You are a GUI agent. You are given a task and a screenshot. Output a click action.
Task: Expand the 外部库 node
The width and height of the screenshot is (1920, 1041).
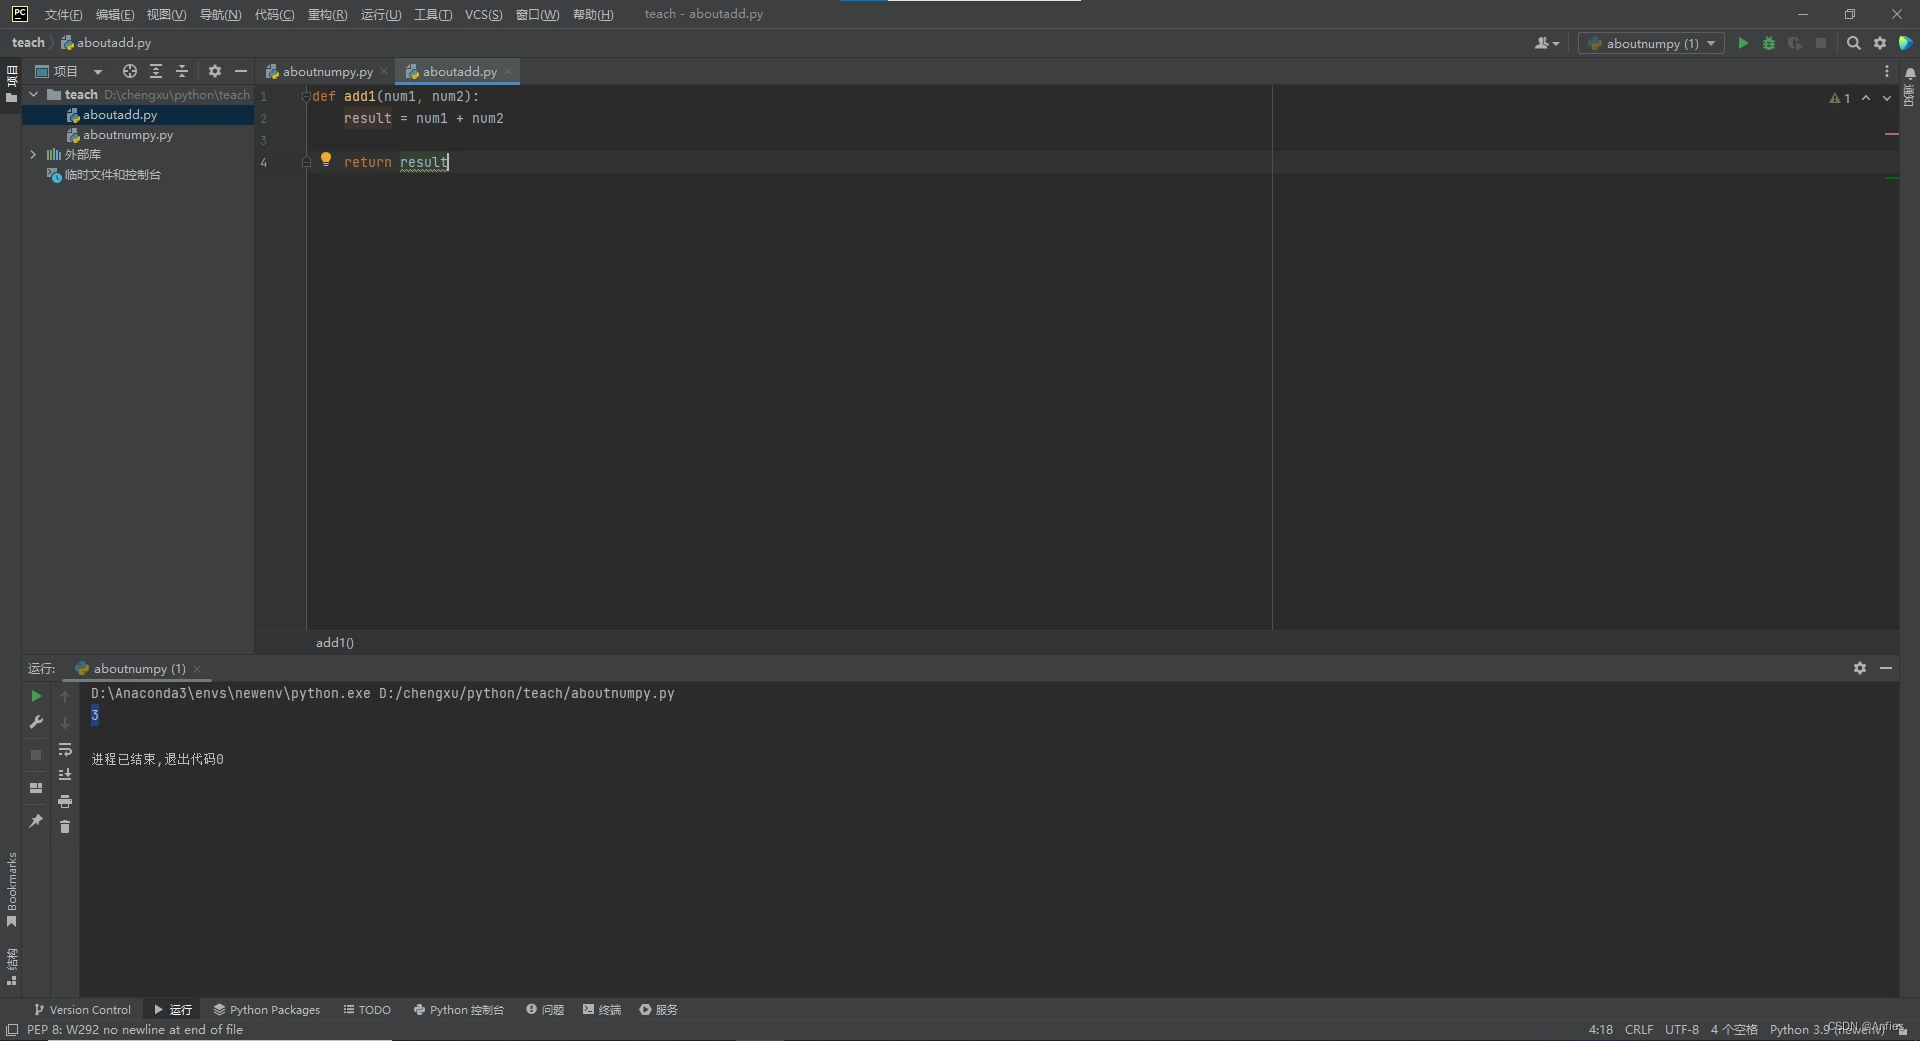34,154
